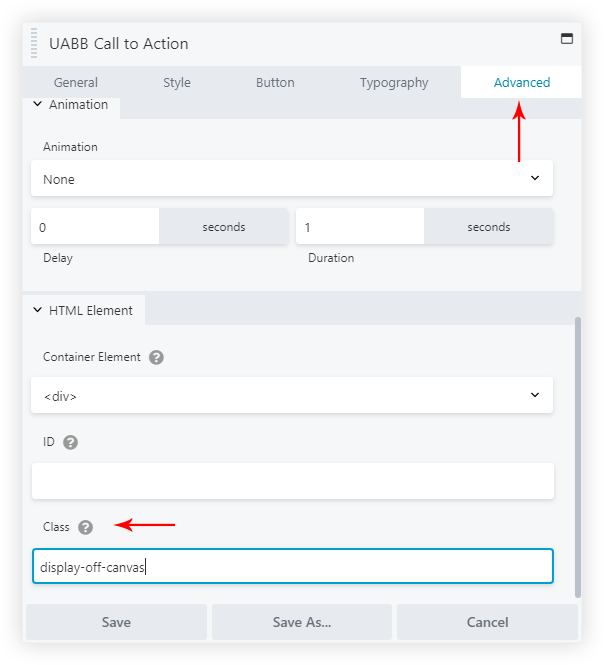Focus the Duration seconds input field
The height and width of the screenshot is (665, 604).
[361, 227]
